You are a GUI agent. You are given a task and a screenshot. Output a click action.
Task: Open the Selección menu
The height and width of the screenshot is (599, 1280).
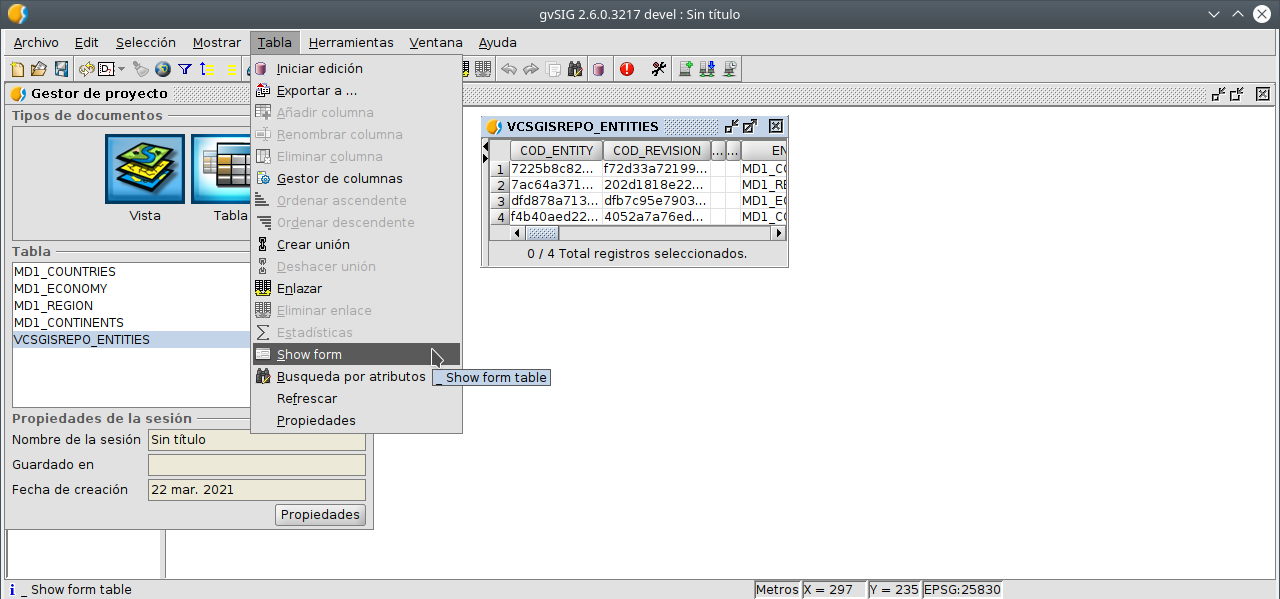pos(146,43)
